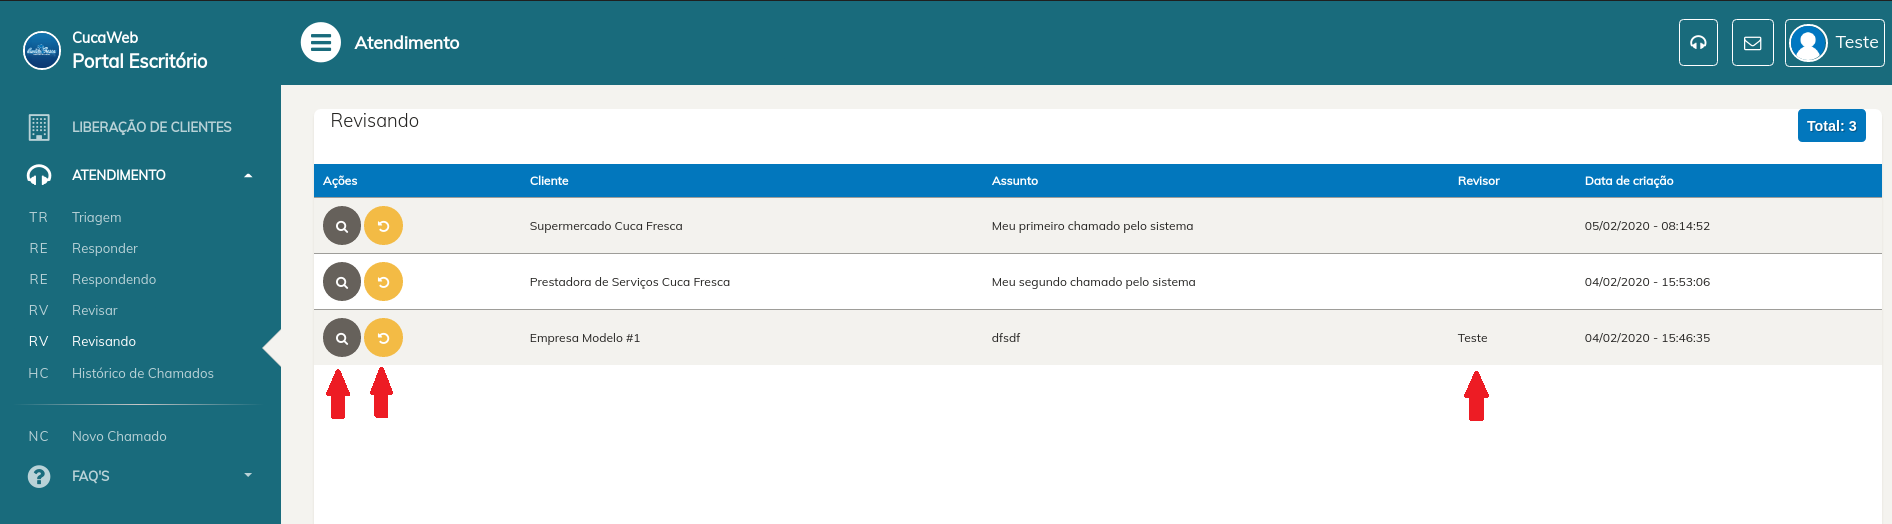Sort by Data de criação column header
The width and height of the screenshot is (1892, 524).
[1629, 181]
